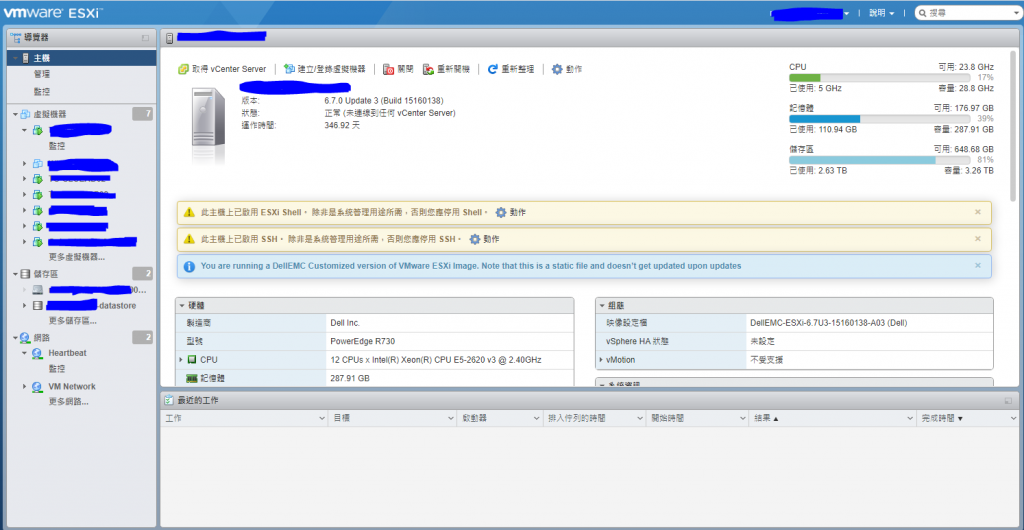The width and height of the screenshot is (1024, 530).
Task: Click the 建立/登錄虛擬機器 toolbar icon
Action: [289, 69]
